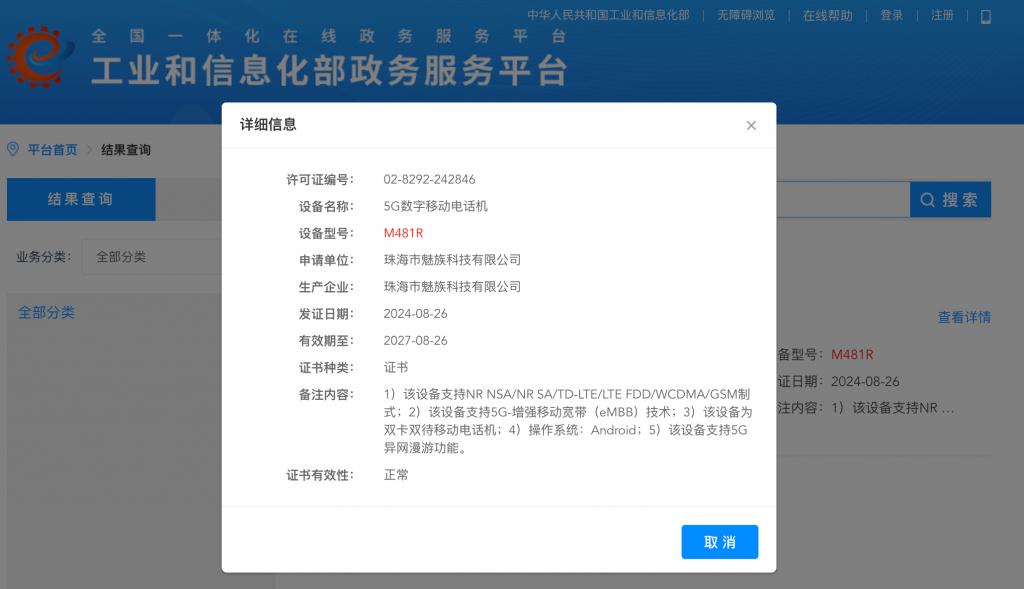This screenshot has height=589, width=1024.
Task: Click the red M481R model in the dialog
Action: coord(403,233)
